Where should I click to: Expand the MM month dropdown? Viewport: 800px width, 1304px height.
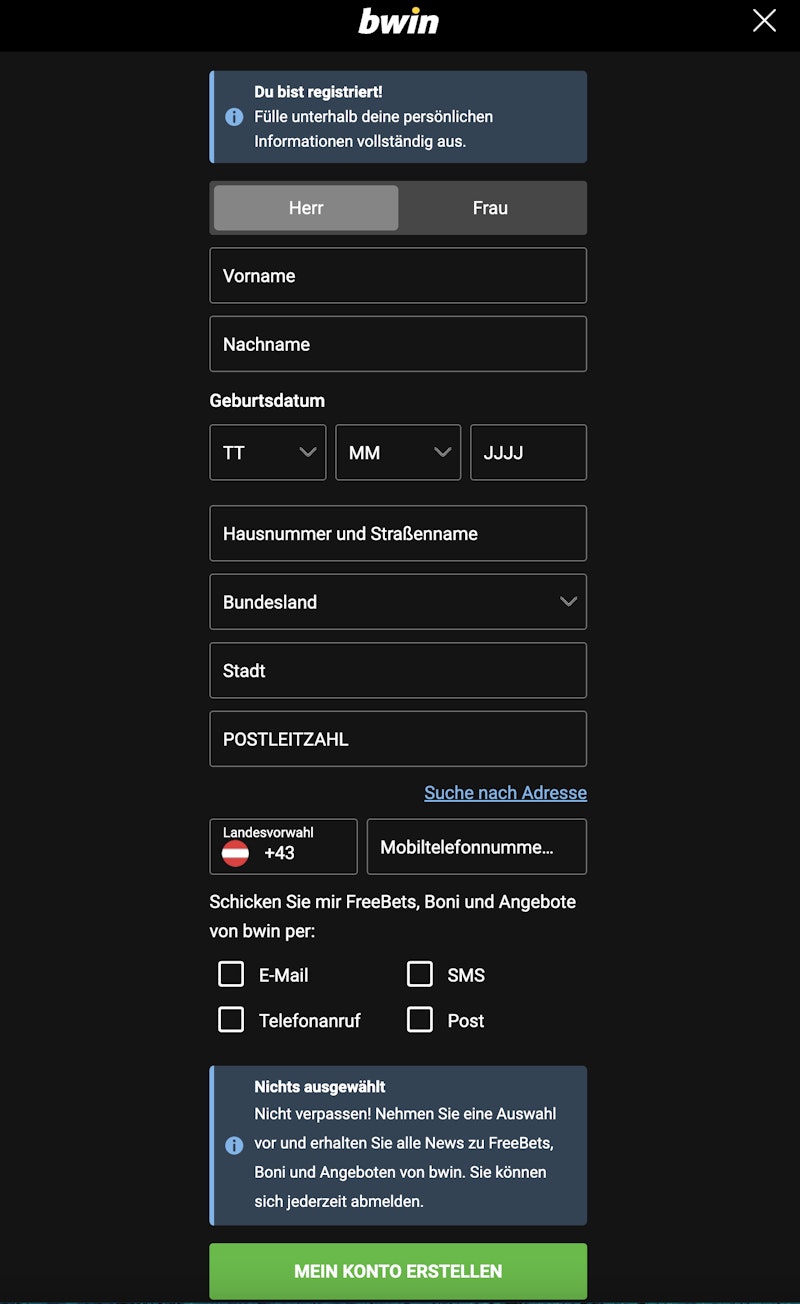(398, 453)
